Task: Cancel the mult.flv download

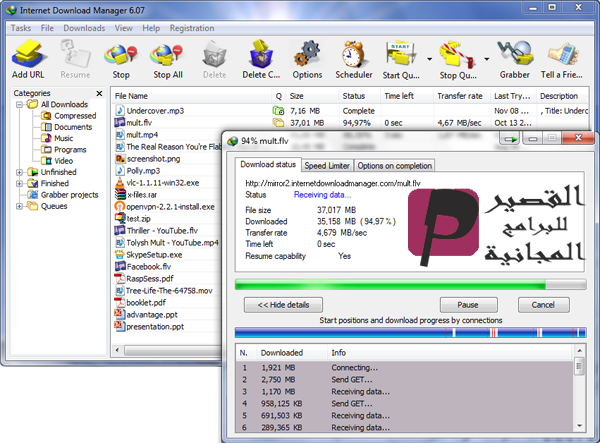Action: click(543, 305)
